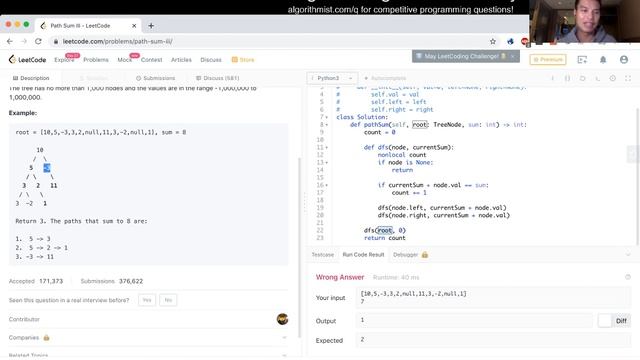This screenshot has height=360, width=640.
Task: Switch to the Submissions tab
Action: [156, 78]
